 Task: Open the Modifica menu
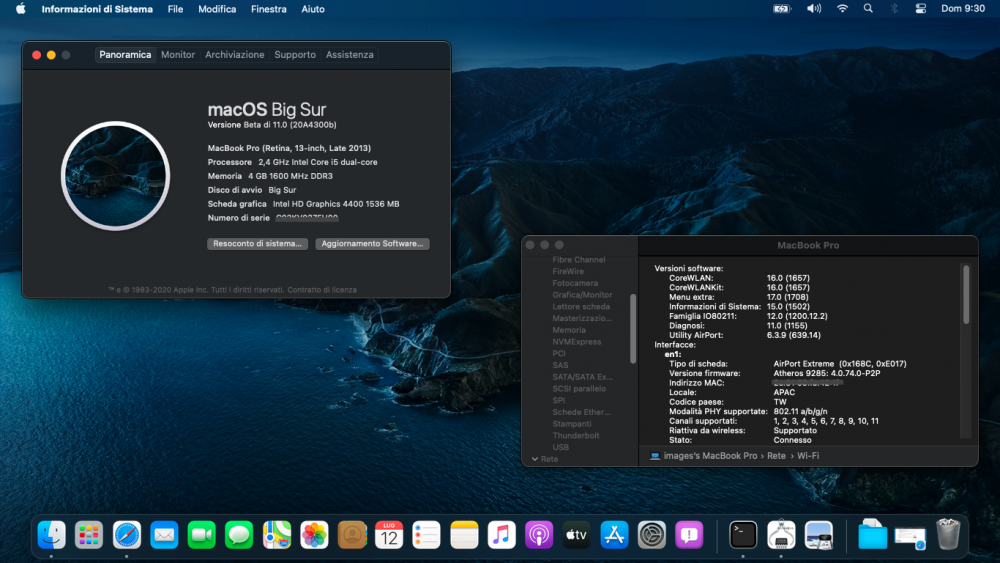pyautogui.click(x=217, y=9)
